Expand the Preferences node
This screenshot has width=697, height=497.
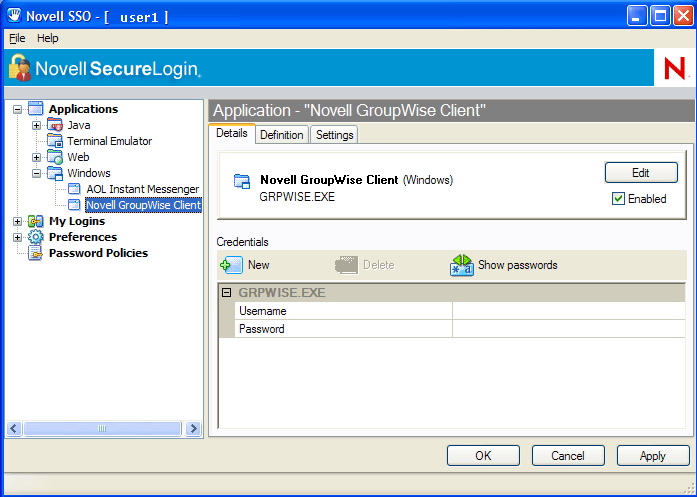[x=17, y=237]
